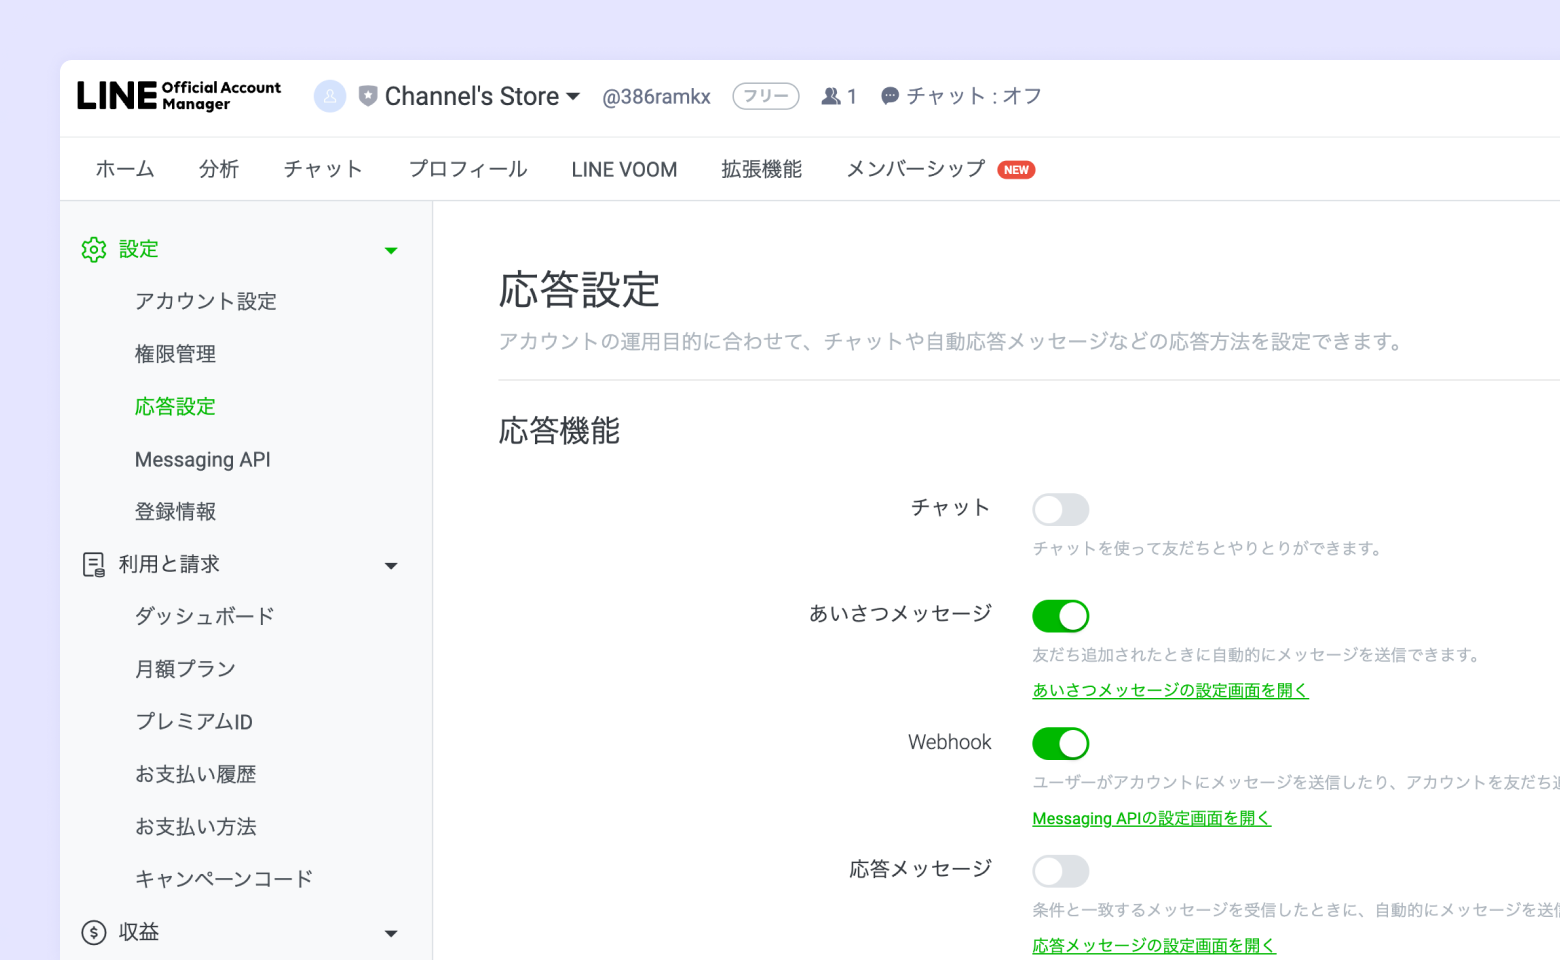Click the Webhook setting label
This screenshot has height=960, width=1560.
pos(950,742)
